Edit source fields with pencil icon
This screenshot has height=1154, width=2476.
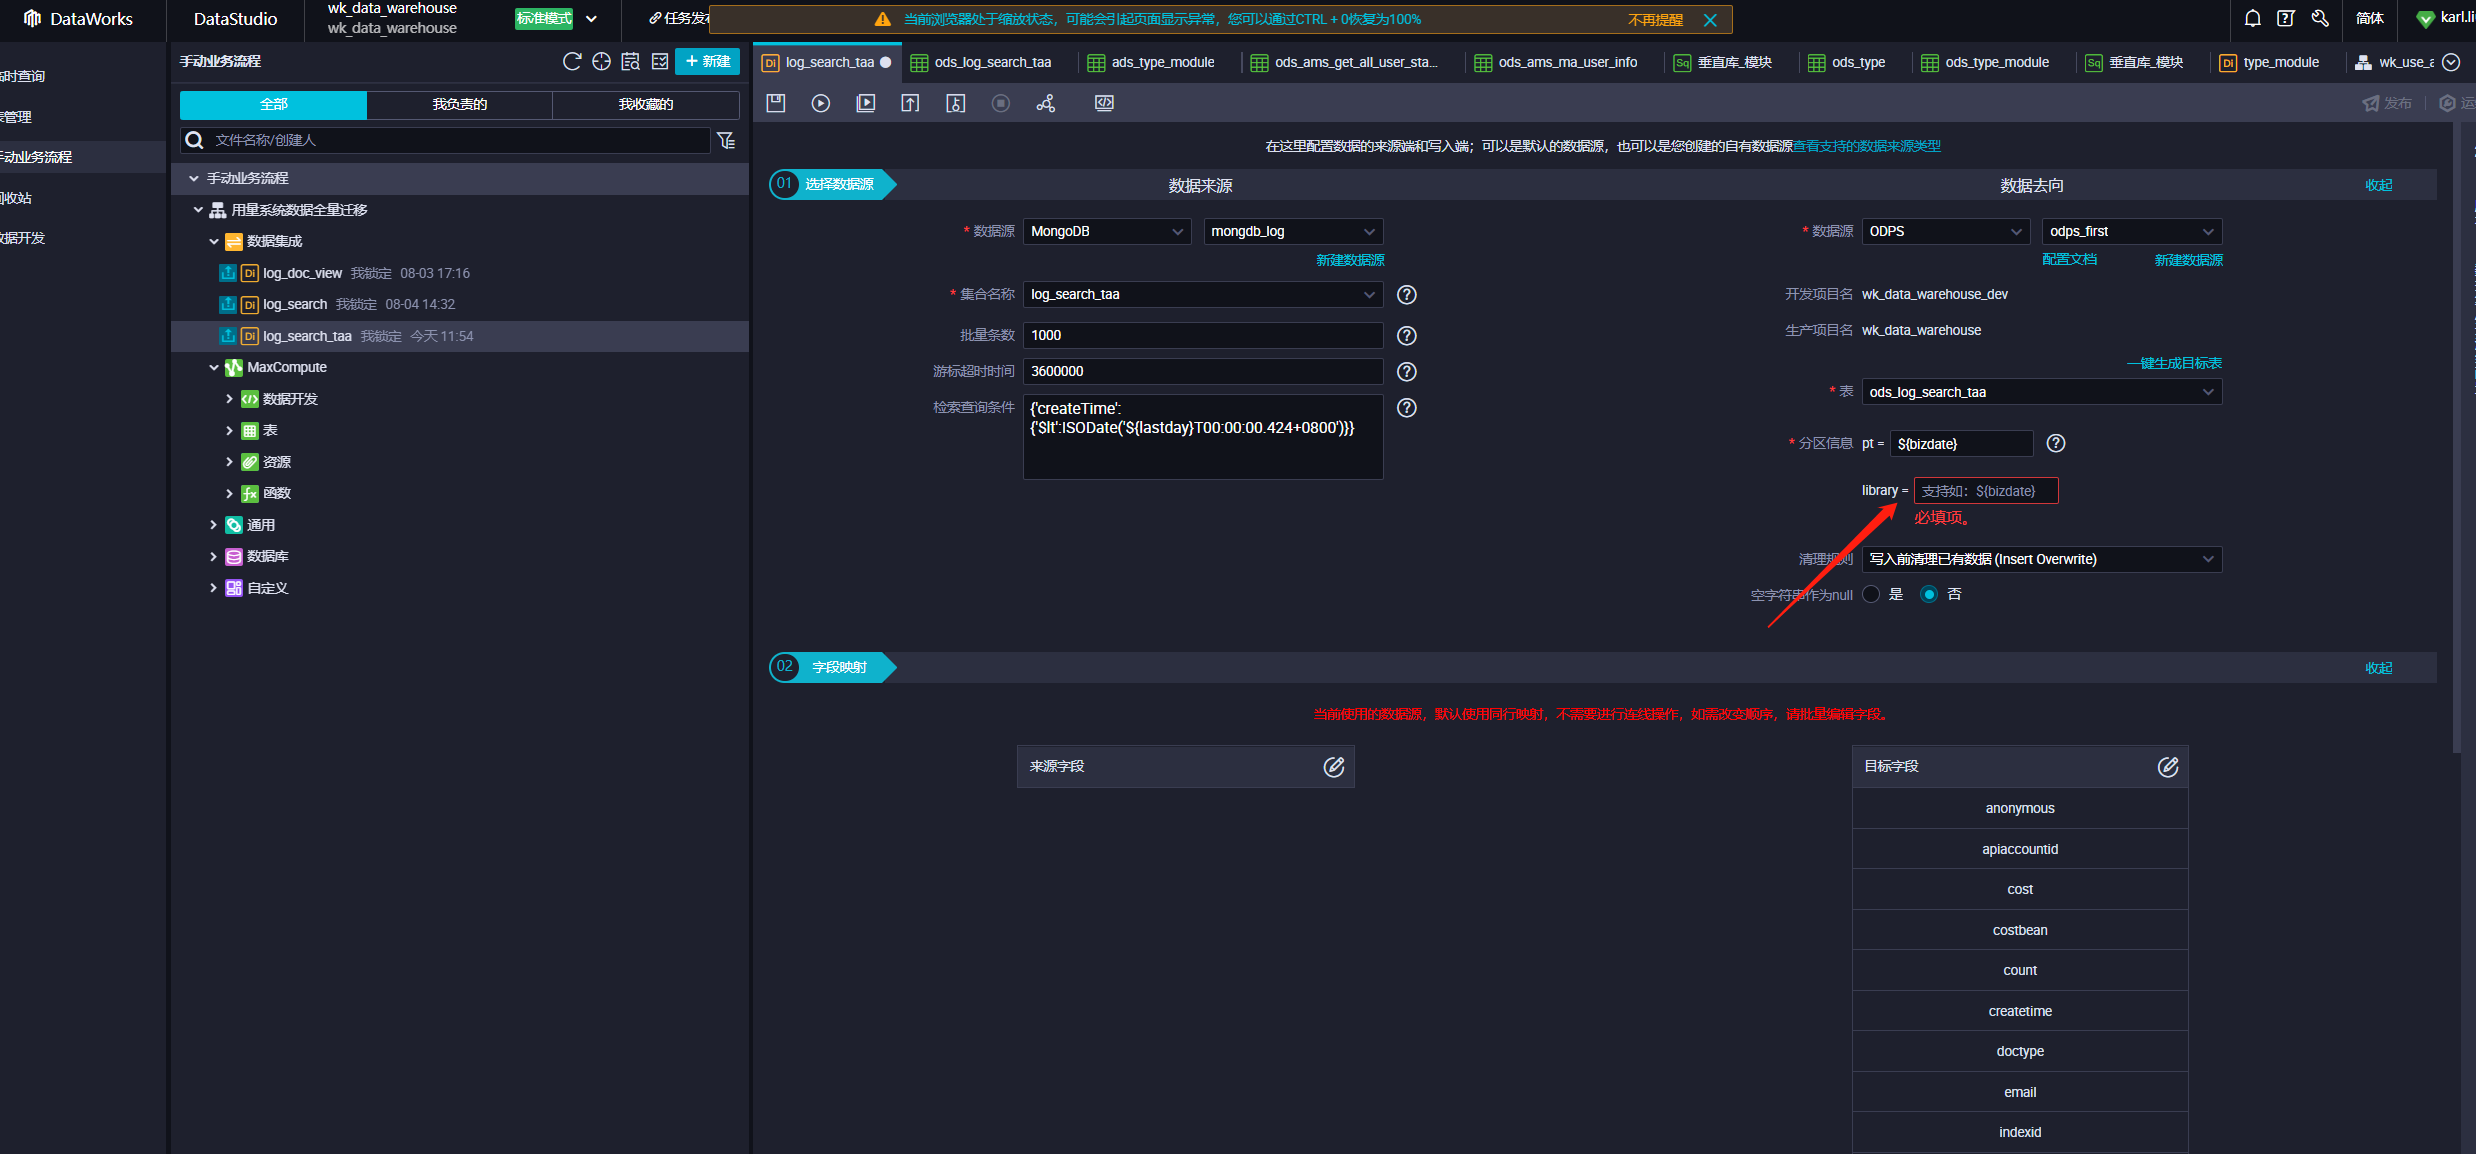pos(1334,766)
